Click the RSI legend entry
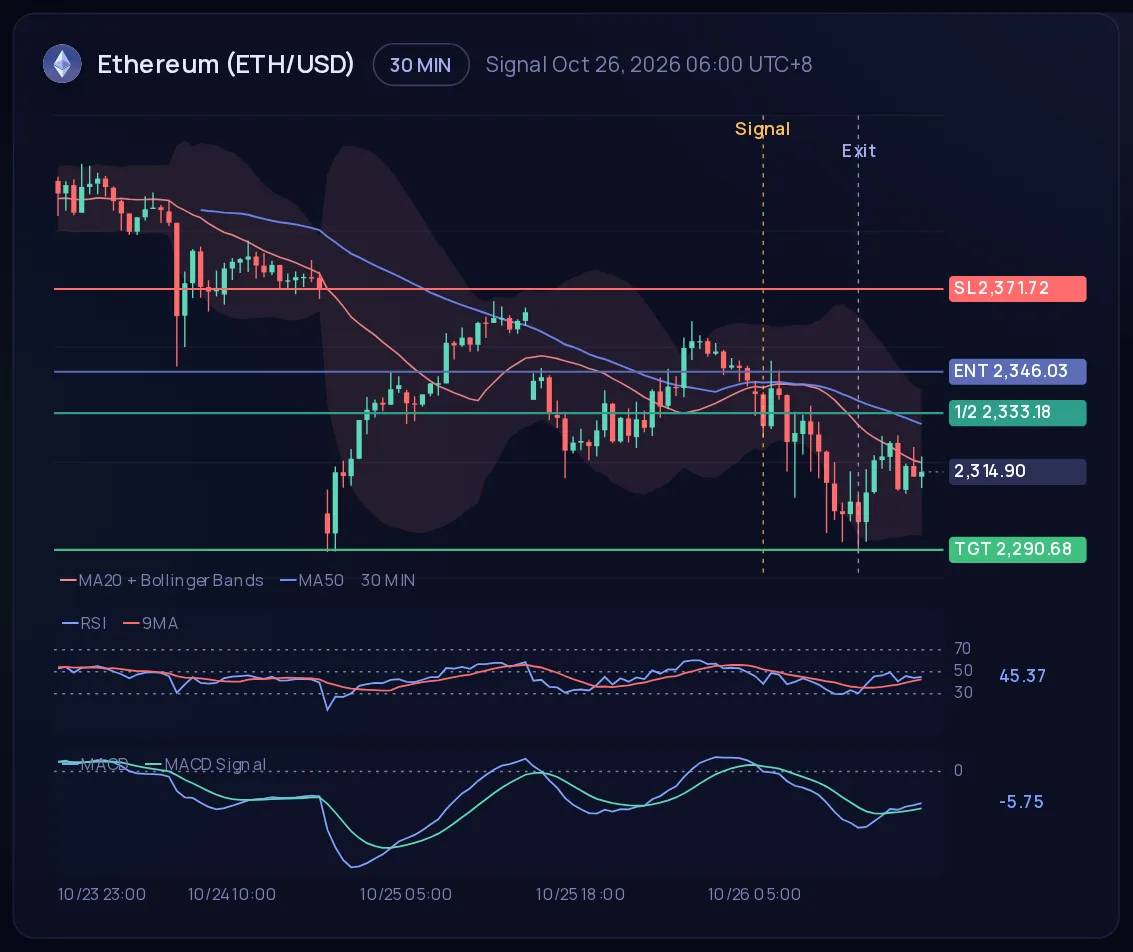1133x952 pixels. point(85,623)
